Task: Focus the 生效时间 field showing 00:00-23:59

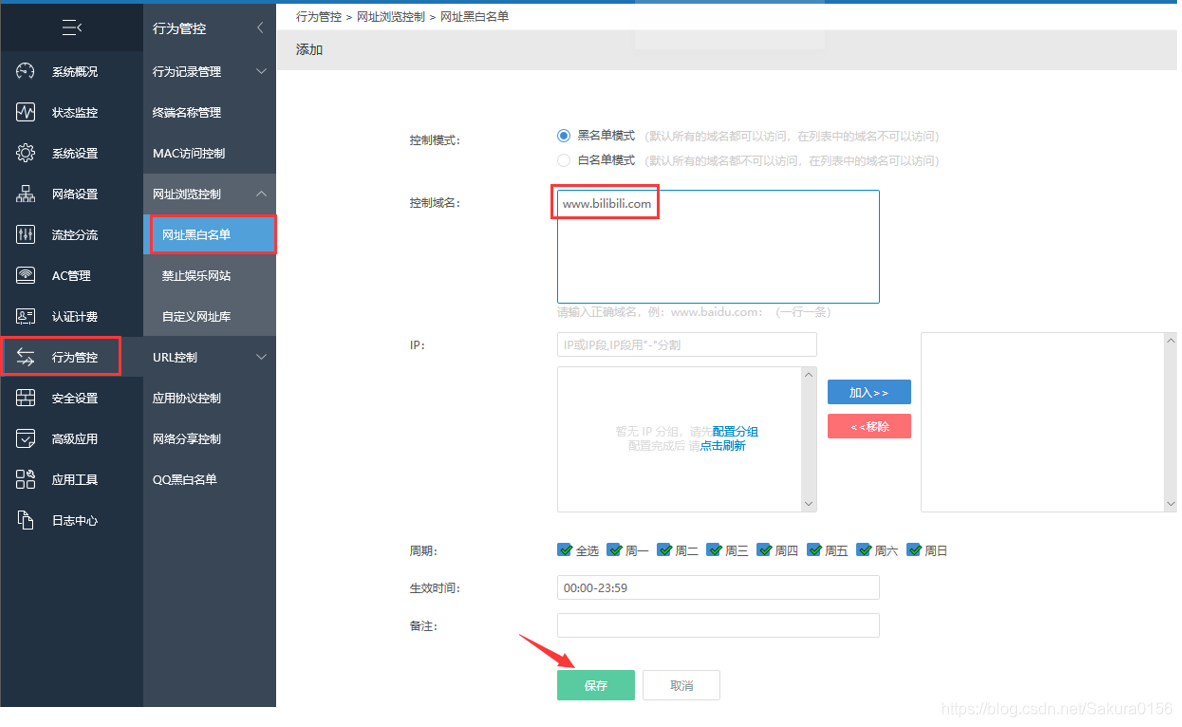Action: pos(718,587)
